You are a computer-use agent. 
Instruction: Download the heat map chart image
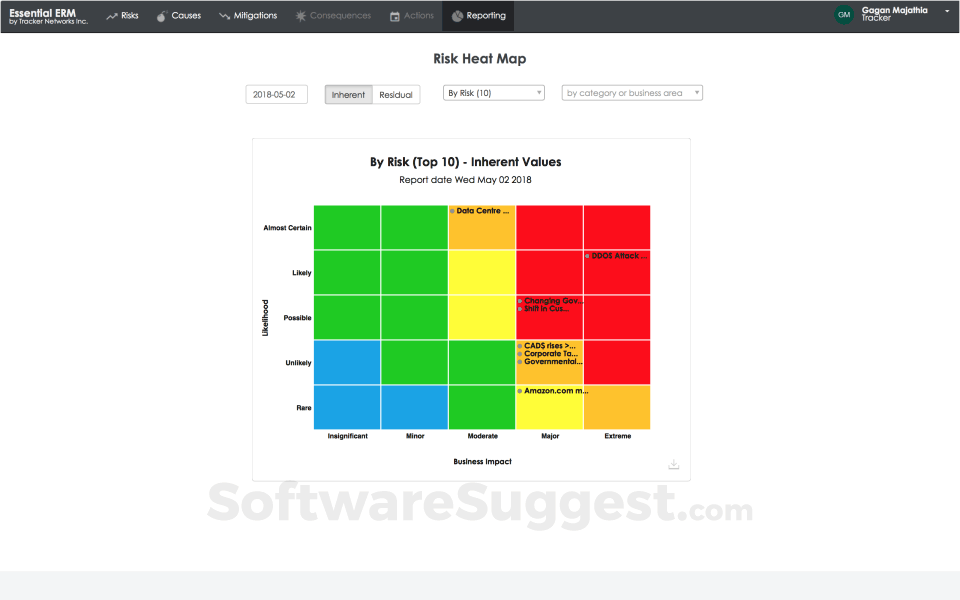click(x=673, y=464)
